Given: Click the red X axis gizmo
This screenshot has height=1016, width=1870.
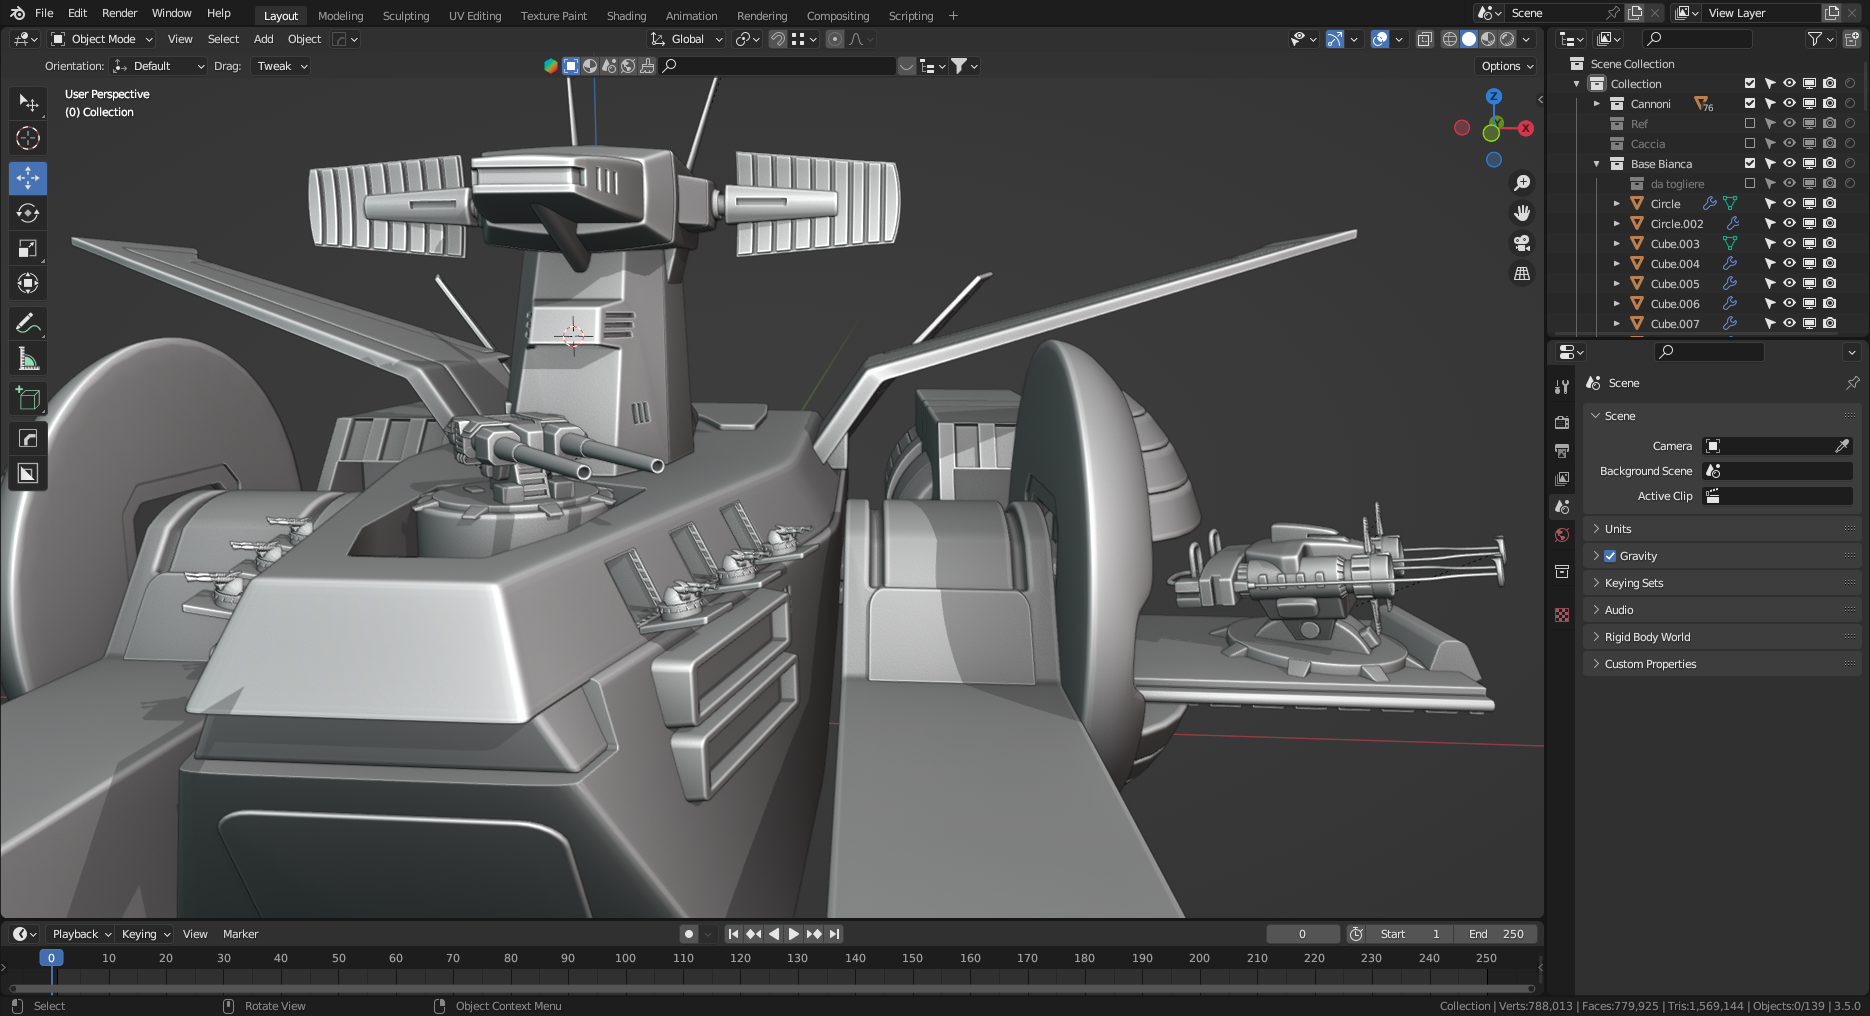Looking at the screenshot, I should (1526, 128).
